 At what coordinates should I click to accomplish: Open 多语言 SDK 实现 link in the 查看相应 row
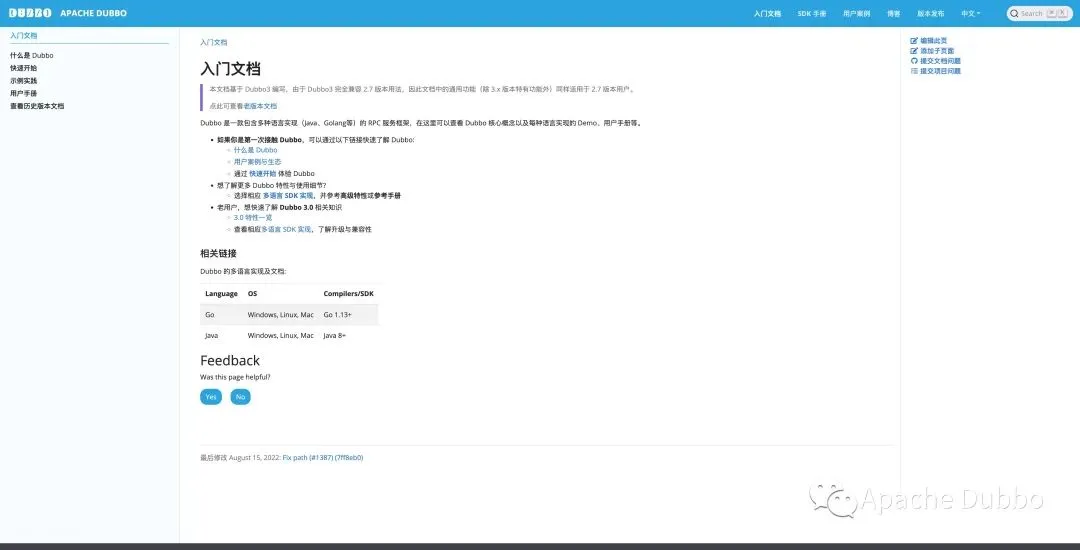(287, 229)
